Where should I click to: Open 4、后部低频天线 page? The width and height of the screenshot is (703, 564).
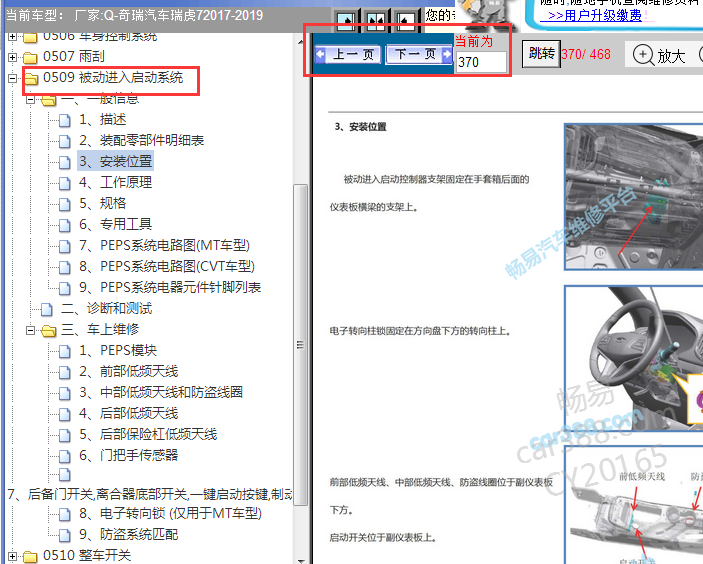[x=129, y=413]
